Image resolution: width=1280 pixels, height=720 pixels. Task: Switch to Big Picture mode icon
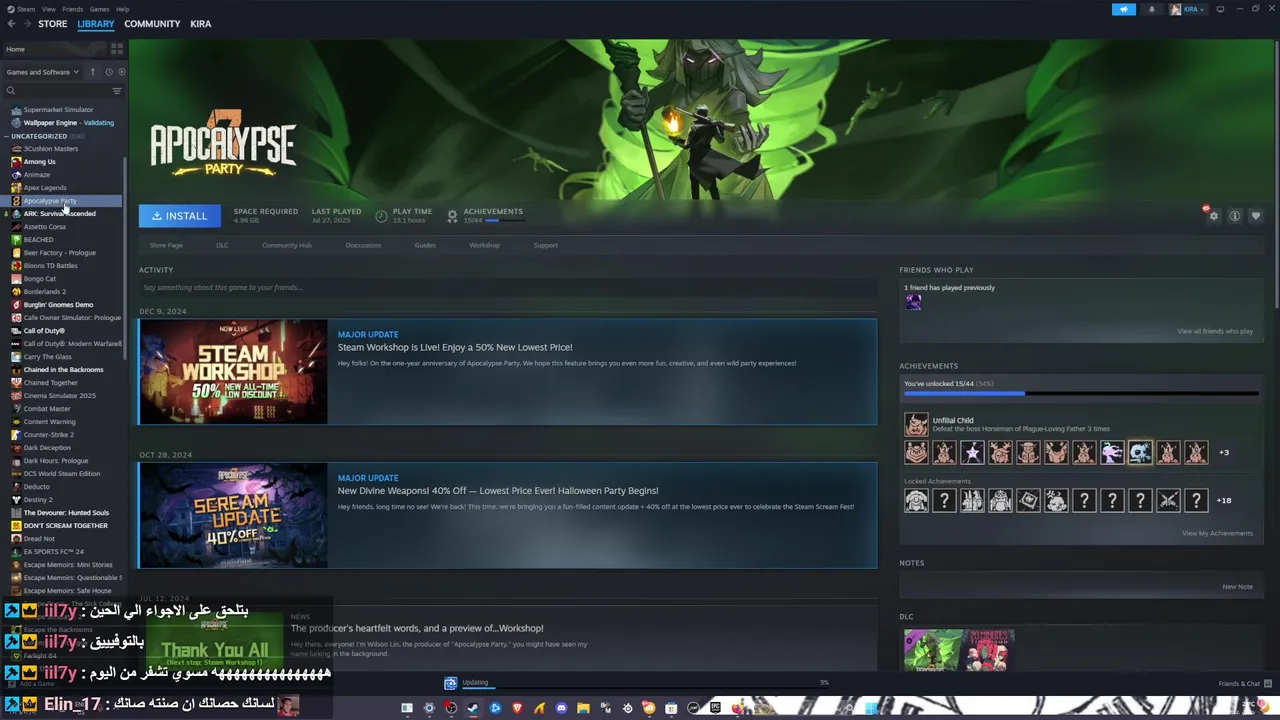[1220, 9]
